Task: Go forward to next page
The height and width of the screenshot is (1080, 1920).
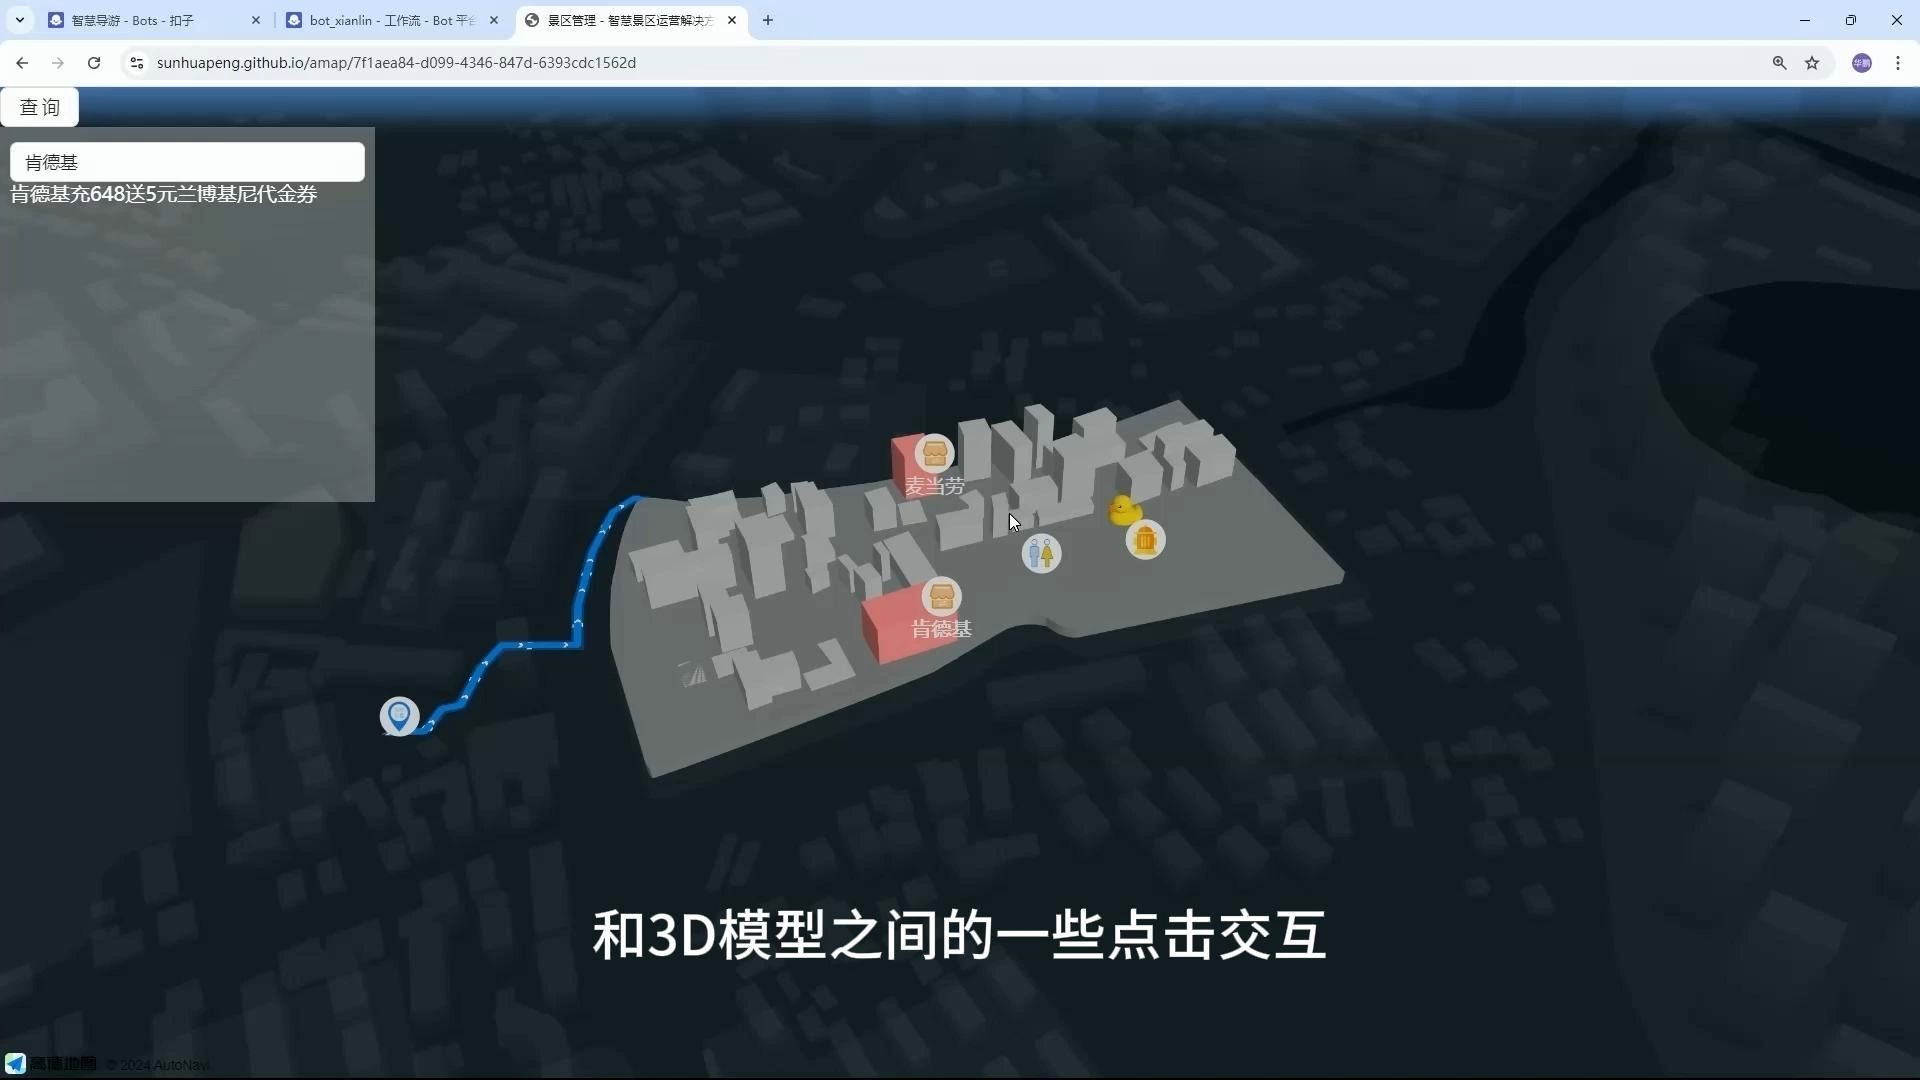Action: click(x=58, y=63)
